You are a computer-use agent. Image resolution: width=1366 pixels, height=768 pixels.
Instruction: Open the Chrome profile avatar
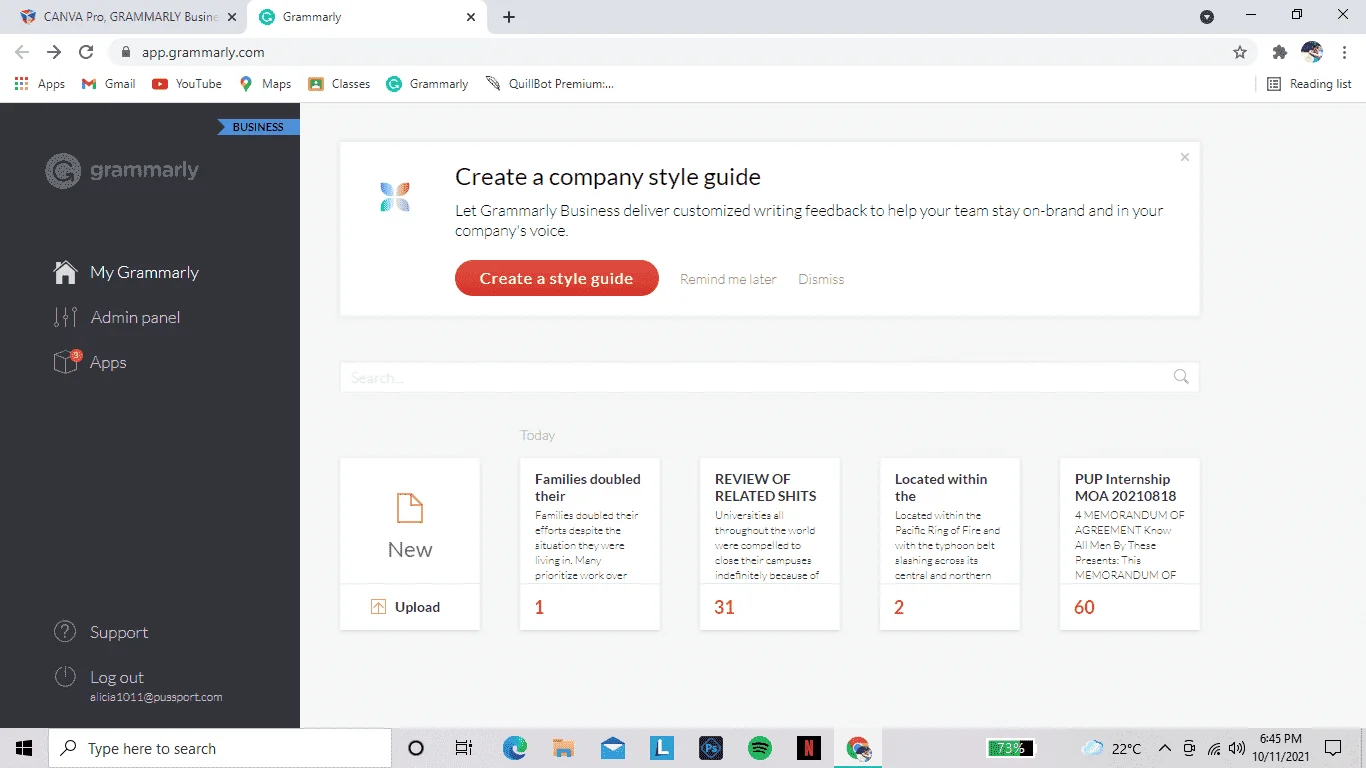[x=1312, y=52]
